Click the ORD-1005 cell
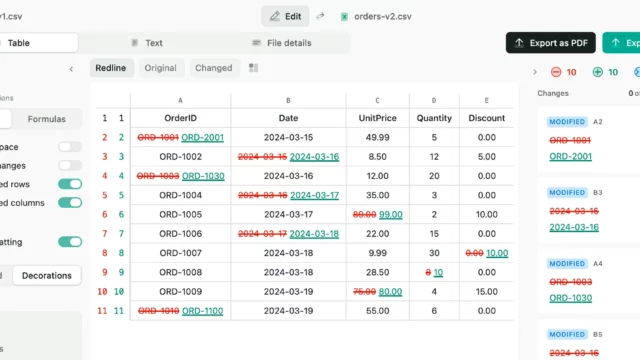Image resolution: width=640 pixels, height=360 pixels. click(180, 214)
